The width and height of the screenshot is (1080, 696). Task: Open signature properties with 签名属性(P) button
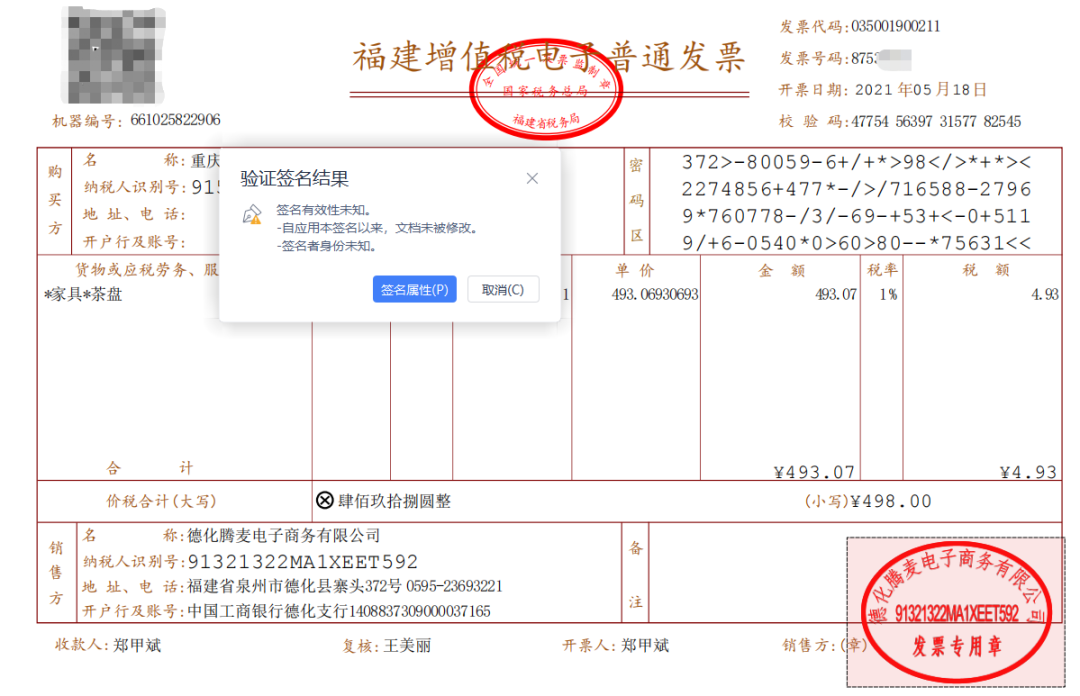tap(414, 289)
